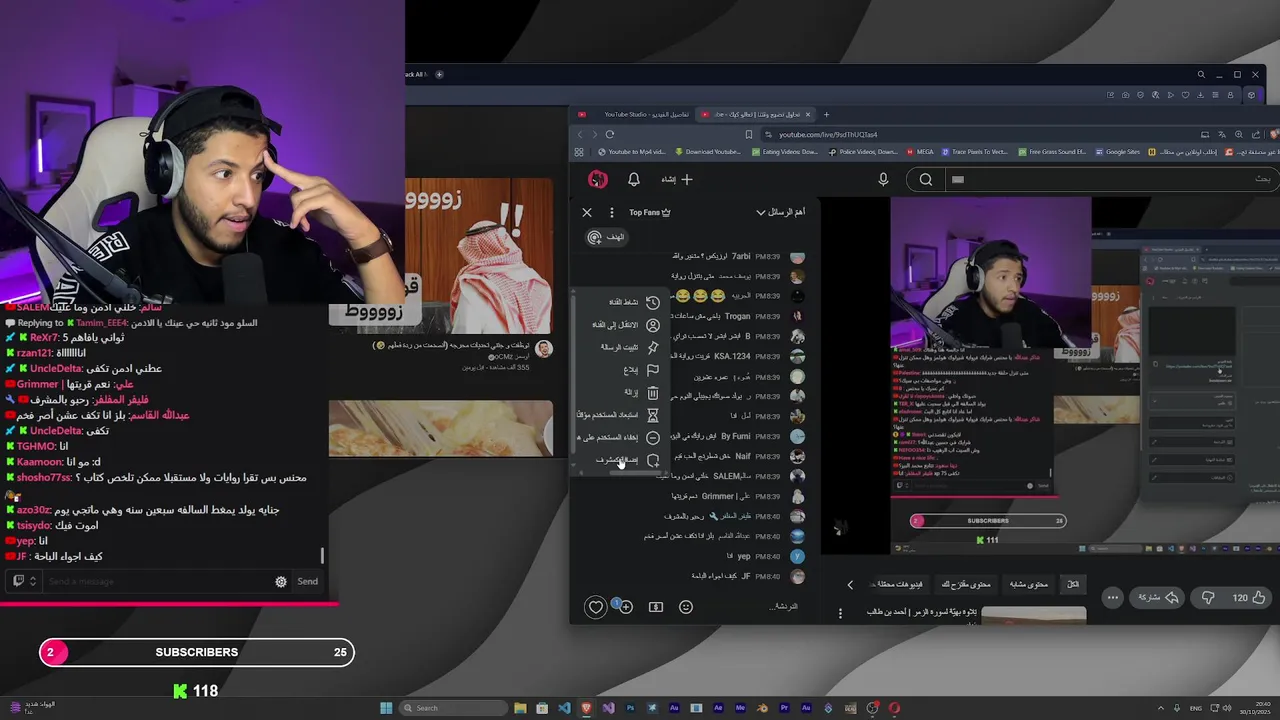The height and width of the screenshot is (720, 1280).
Task: Open File Explorer from the taskbar
Action: point(520,708)
